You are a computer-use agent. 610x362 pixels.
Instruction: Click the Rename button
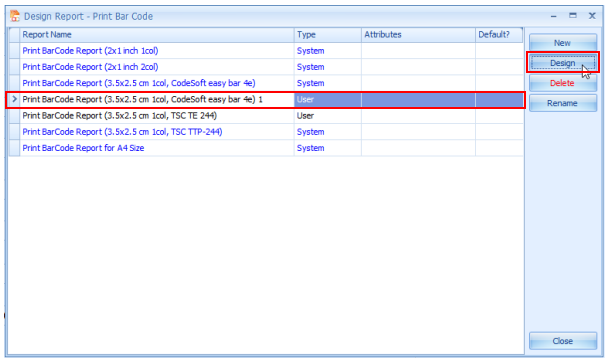(563, 103)
